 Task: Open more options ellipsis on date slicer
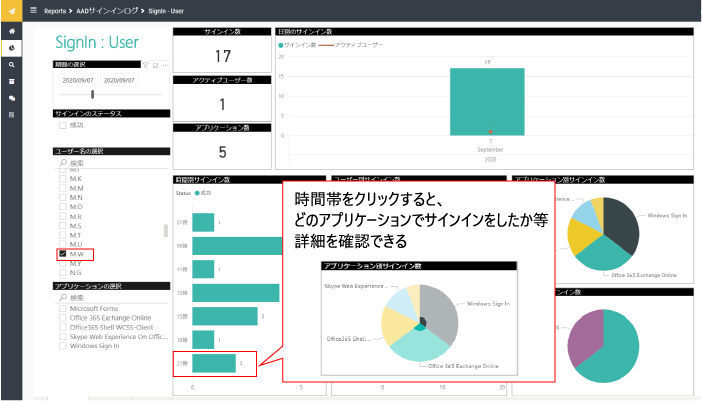pyautogui.click(x=164, y=65)
